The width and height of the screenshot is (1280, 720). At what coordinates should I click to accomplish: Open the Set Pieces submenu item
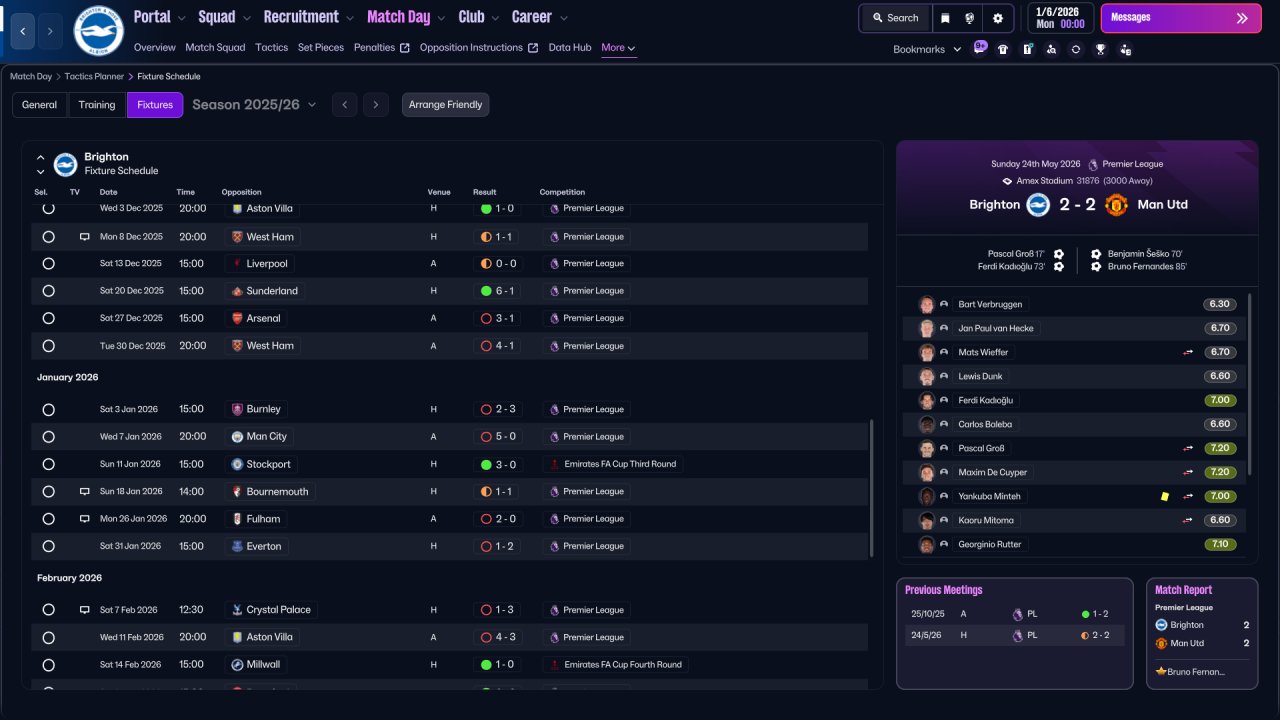[x=321, y=47]
